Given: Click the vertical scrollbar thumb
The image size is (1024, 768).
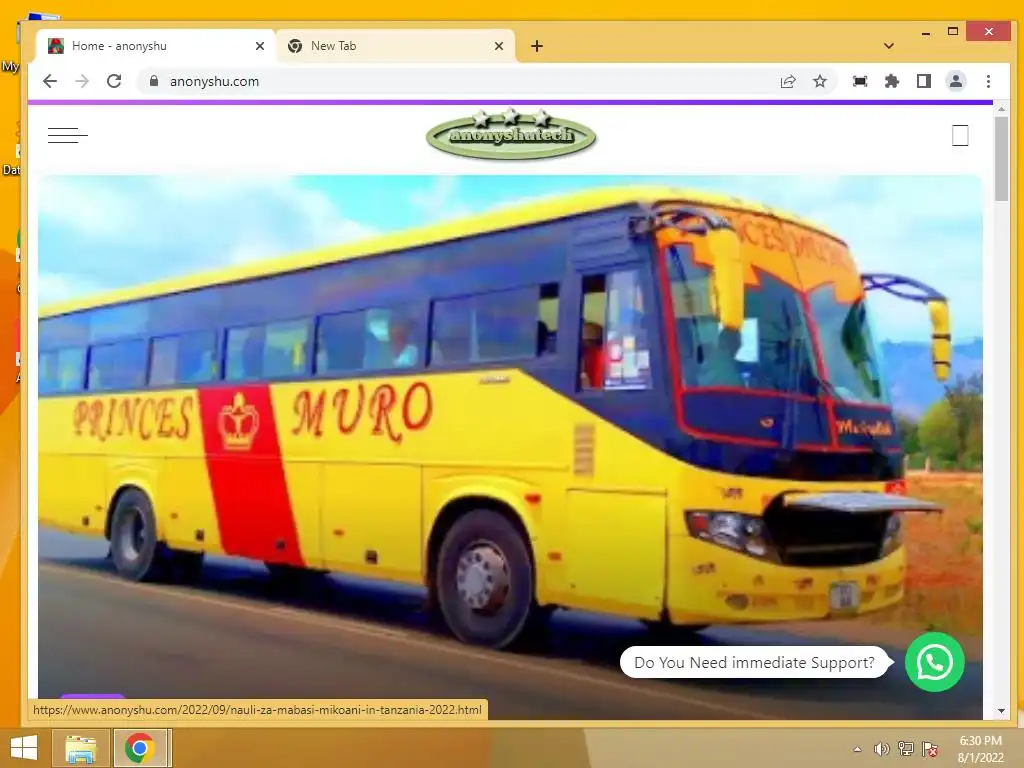Looking at the screenshot, I should click(x=1001, y=159).
